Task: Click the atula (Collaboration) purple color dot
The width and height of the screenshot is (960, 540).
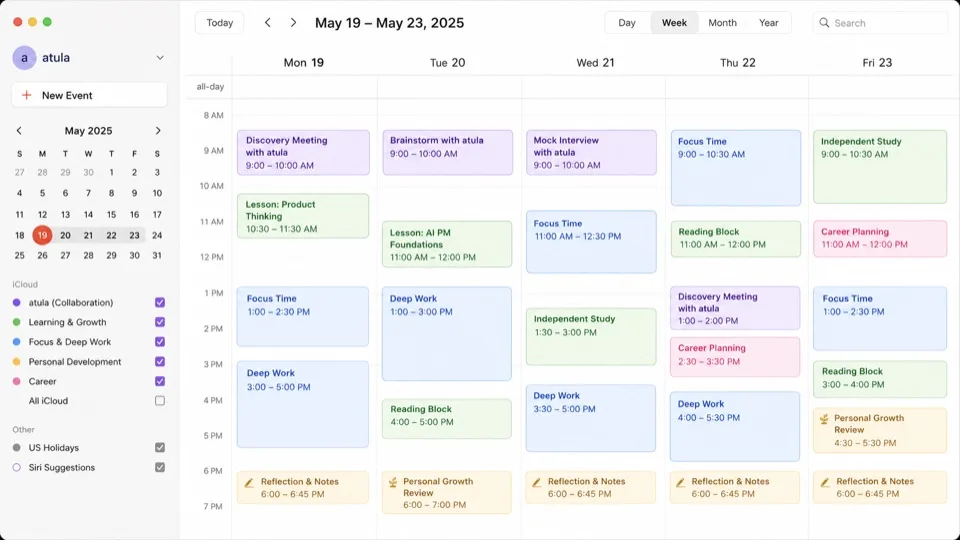Action: tap(17, 302)
